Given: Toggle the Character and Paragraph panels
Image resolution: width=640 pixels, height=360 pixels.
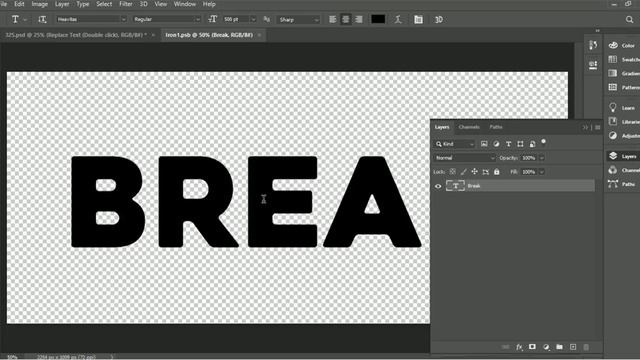Looking at the screenshot, I should pos(418,19).
